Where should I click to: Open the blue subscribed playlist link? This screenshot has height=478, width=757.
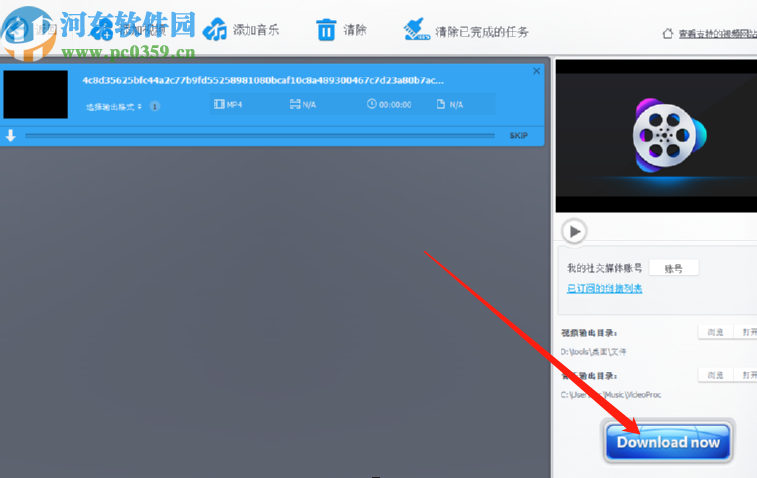(604, 289)
